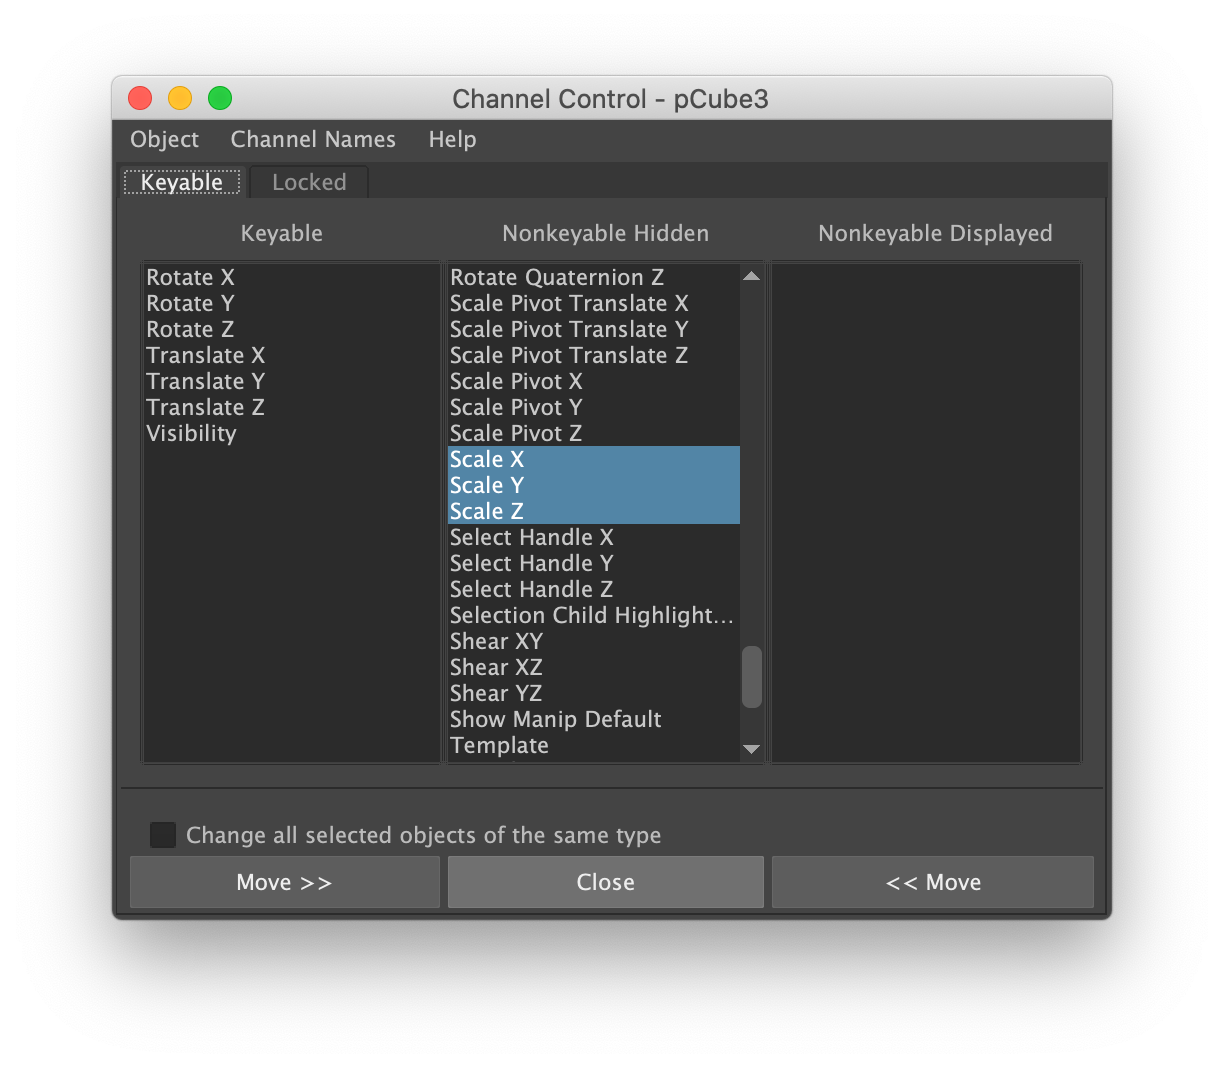Select the Keyable tab

click(x=182, y=182)
